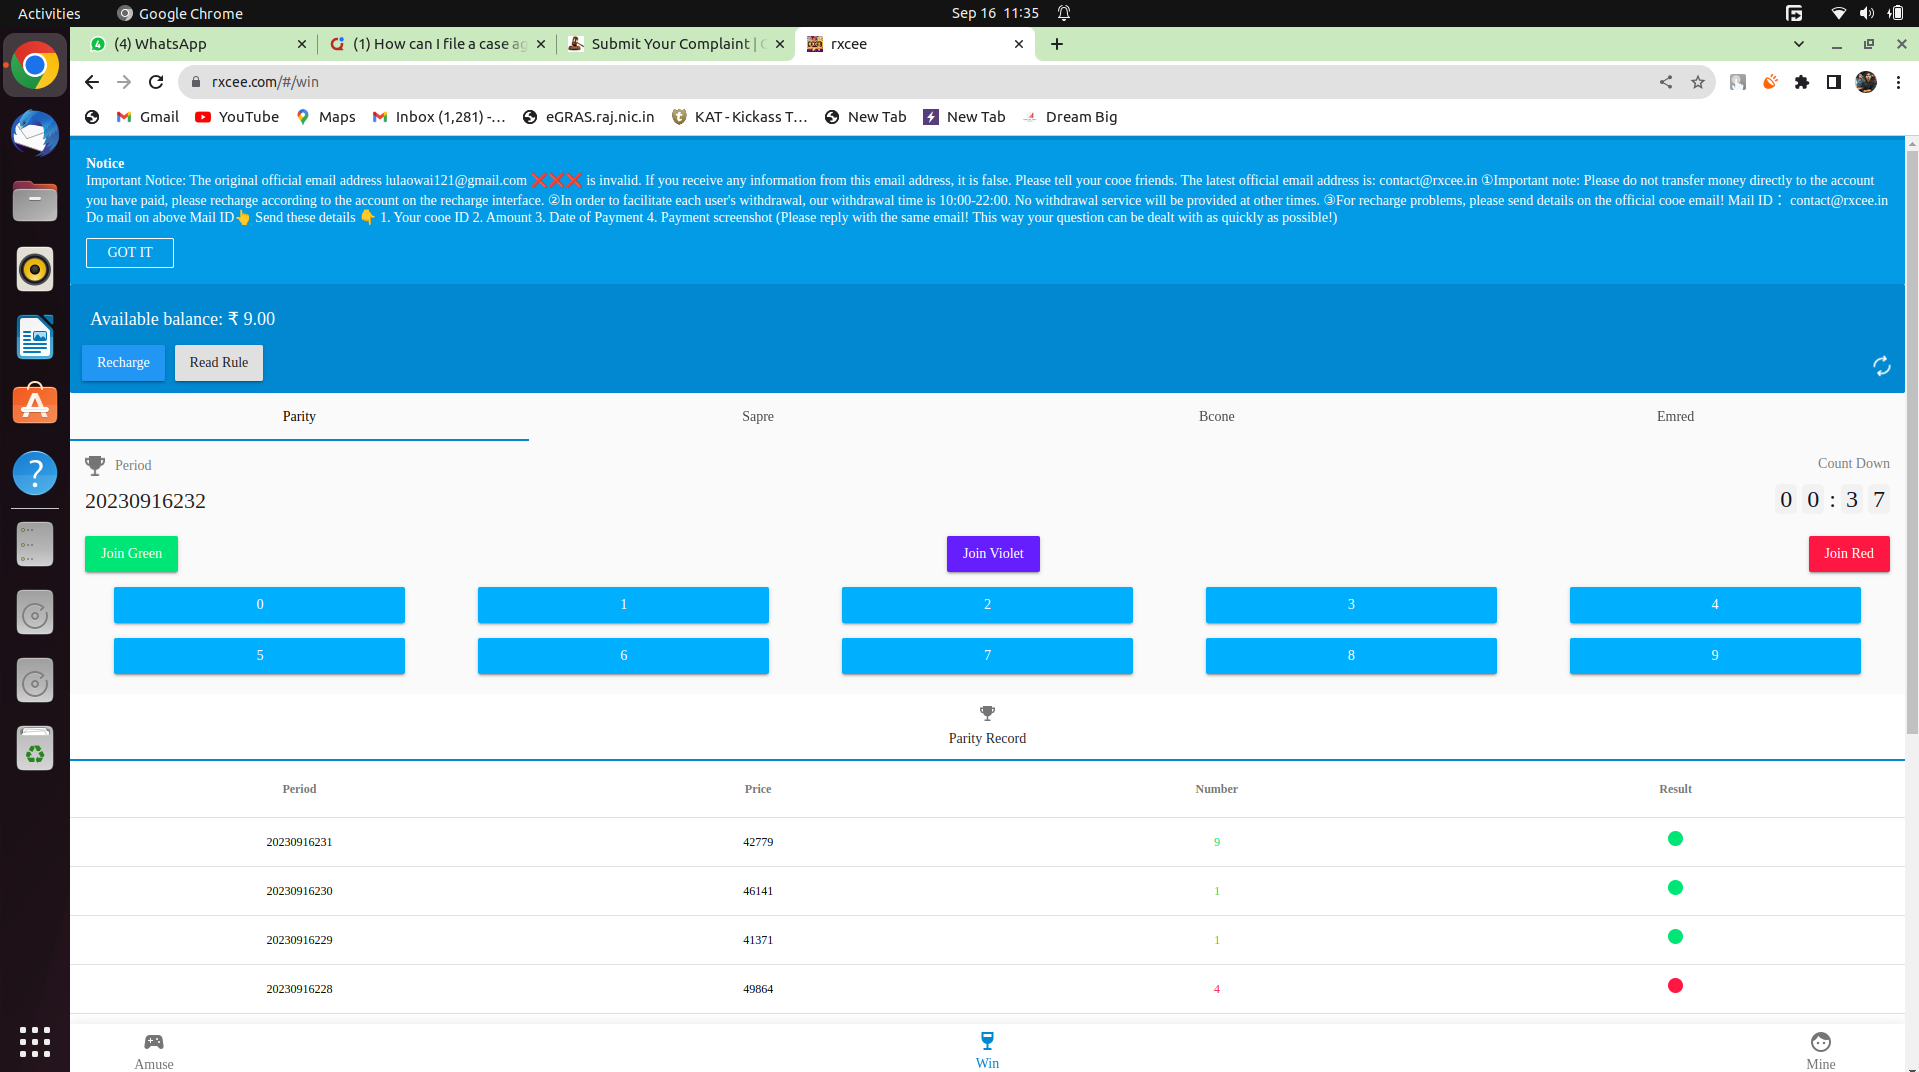Switch to the Bcone tab
Image resolution: width=1919 pixels, height=1072 pixels.
coord(1216,416)
